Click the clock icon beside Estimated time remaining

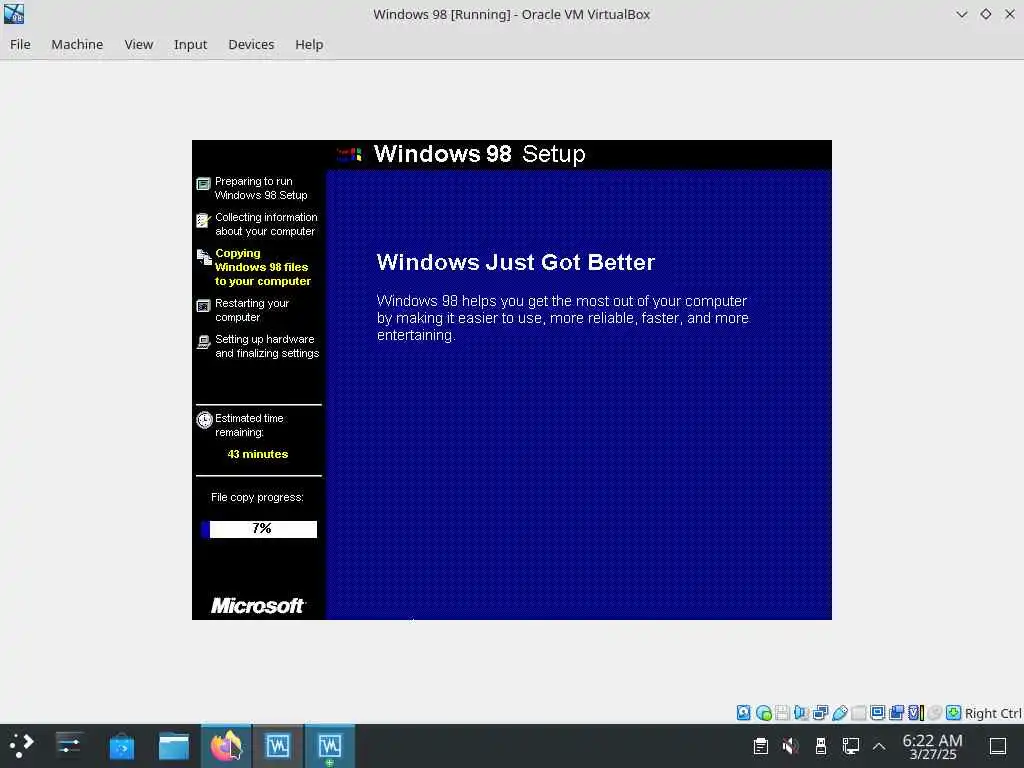204,419
